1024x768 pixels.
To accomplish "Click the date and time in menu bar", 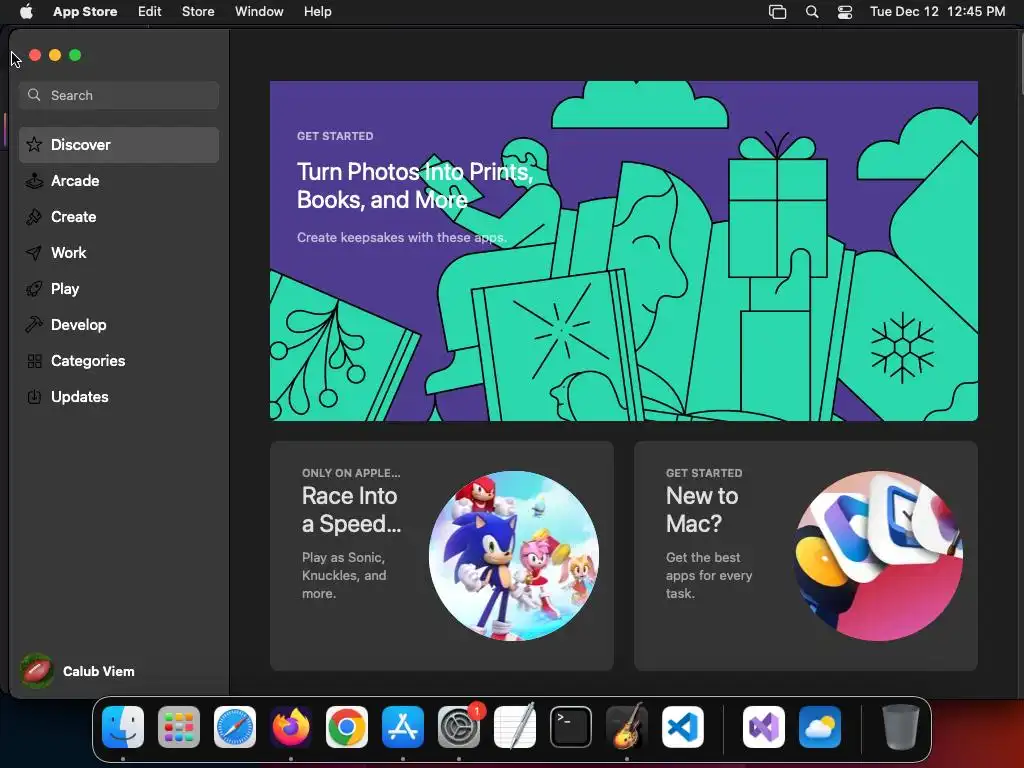I will coord(937,12).
